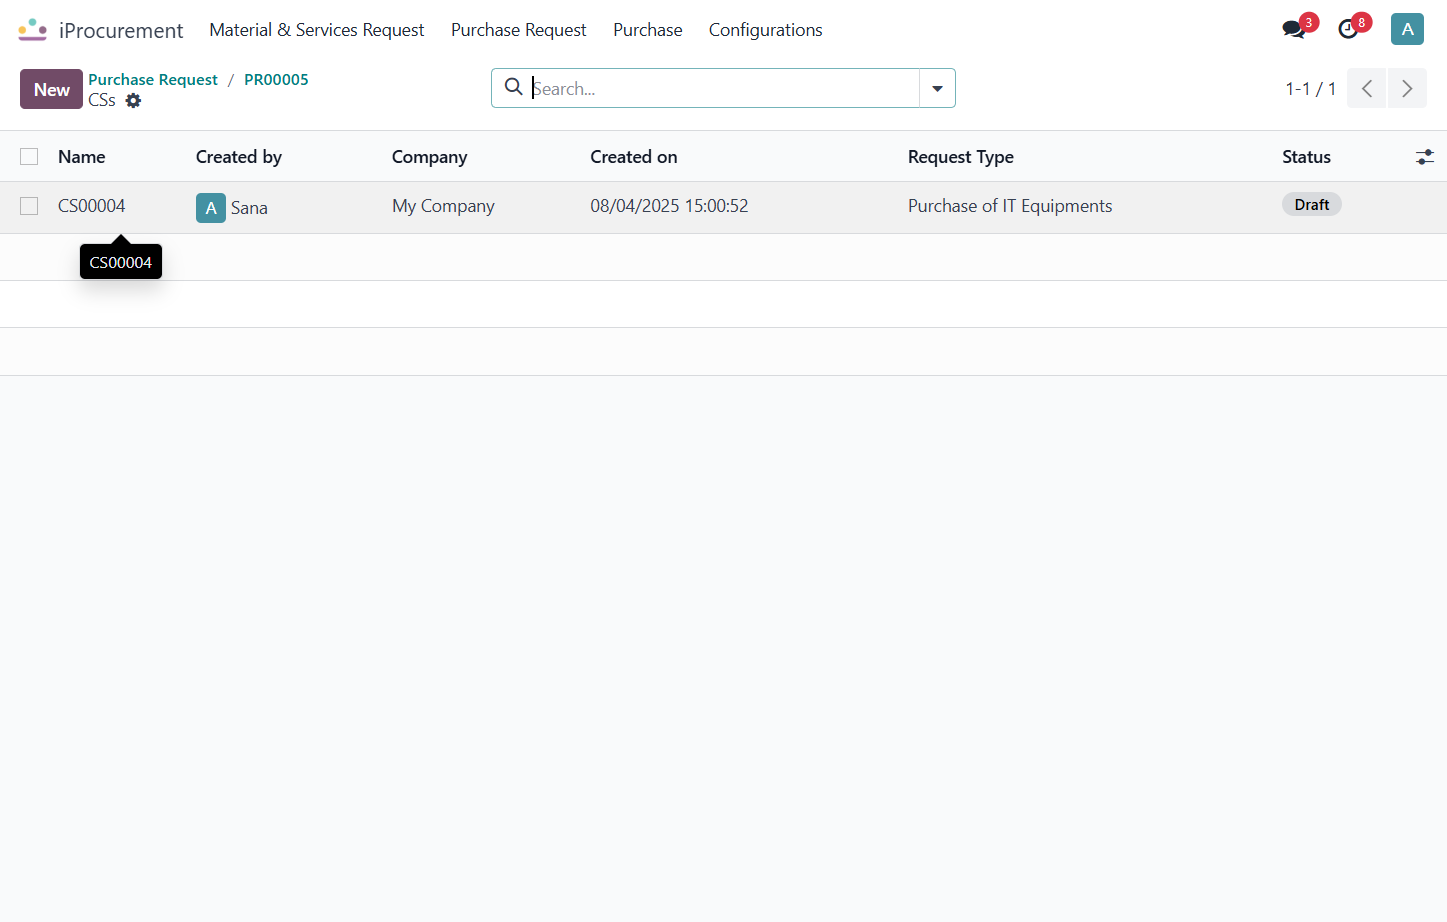Click the CSs settings gear icon
The width and height of the screenshot is (1447, 922).
pos(133,100)
